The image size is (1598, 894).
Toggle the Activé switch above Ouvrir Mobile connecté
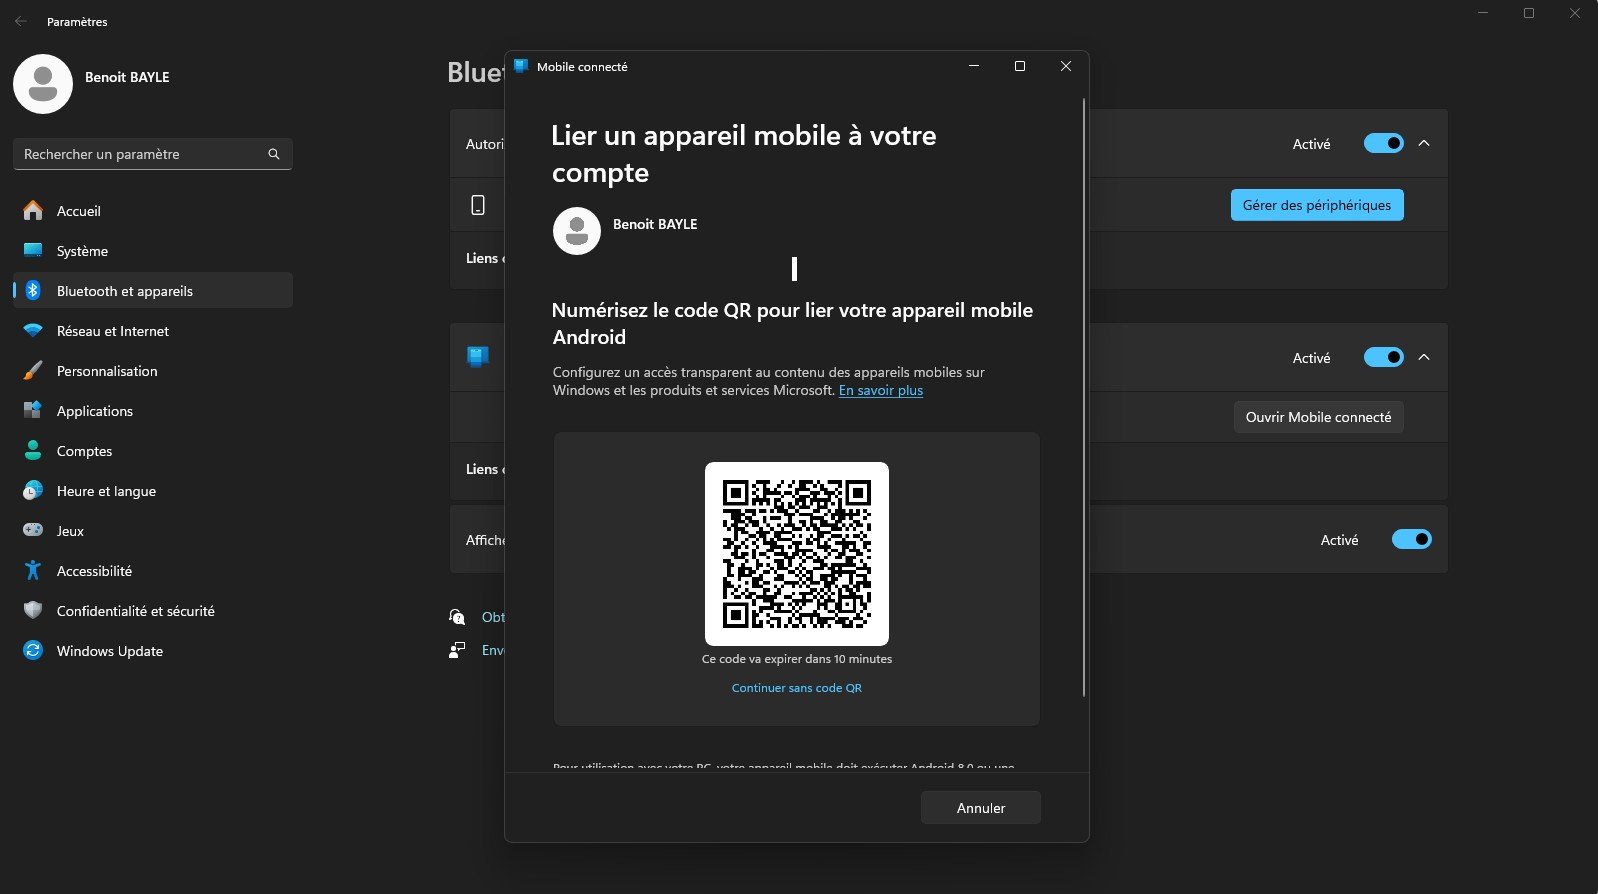(1384, 358)
